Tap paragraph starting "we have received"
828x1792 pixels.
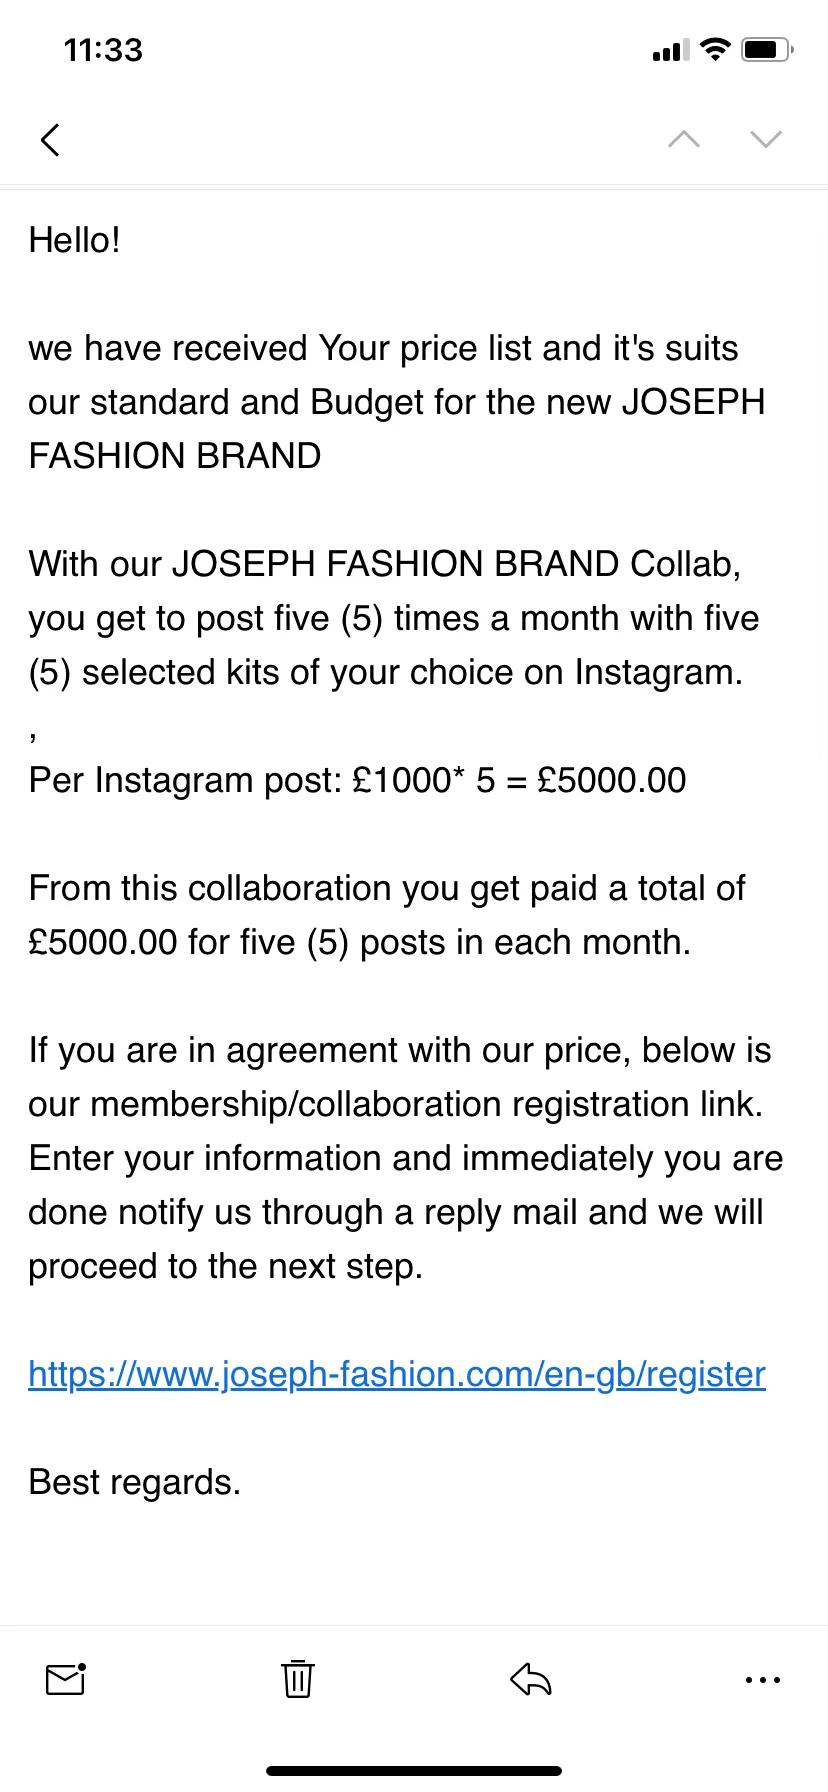pyautogui.click(x=397, y=402)
